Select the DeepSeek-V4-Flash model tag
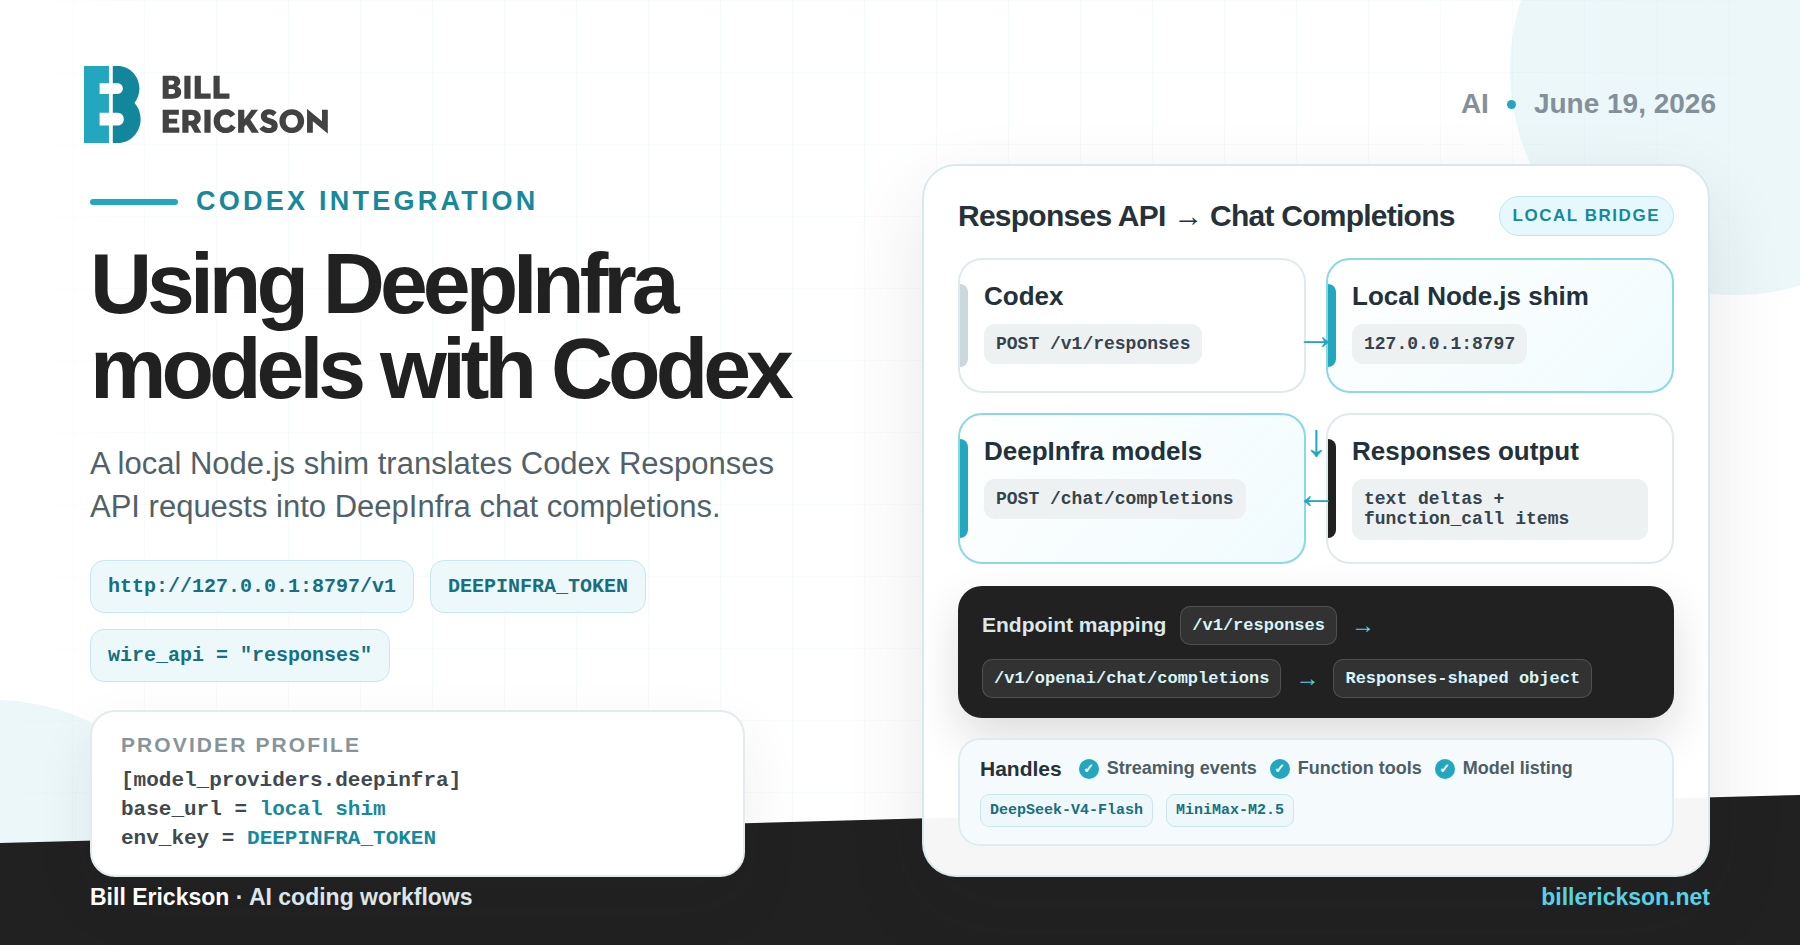The image size is (1800, 945). tap(1066, 810)
